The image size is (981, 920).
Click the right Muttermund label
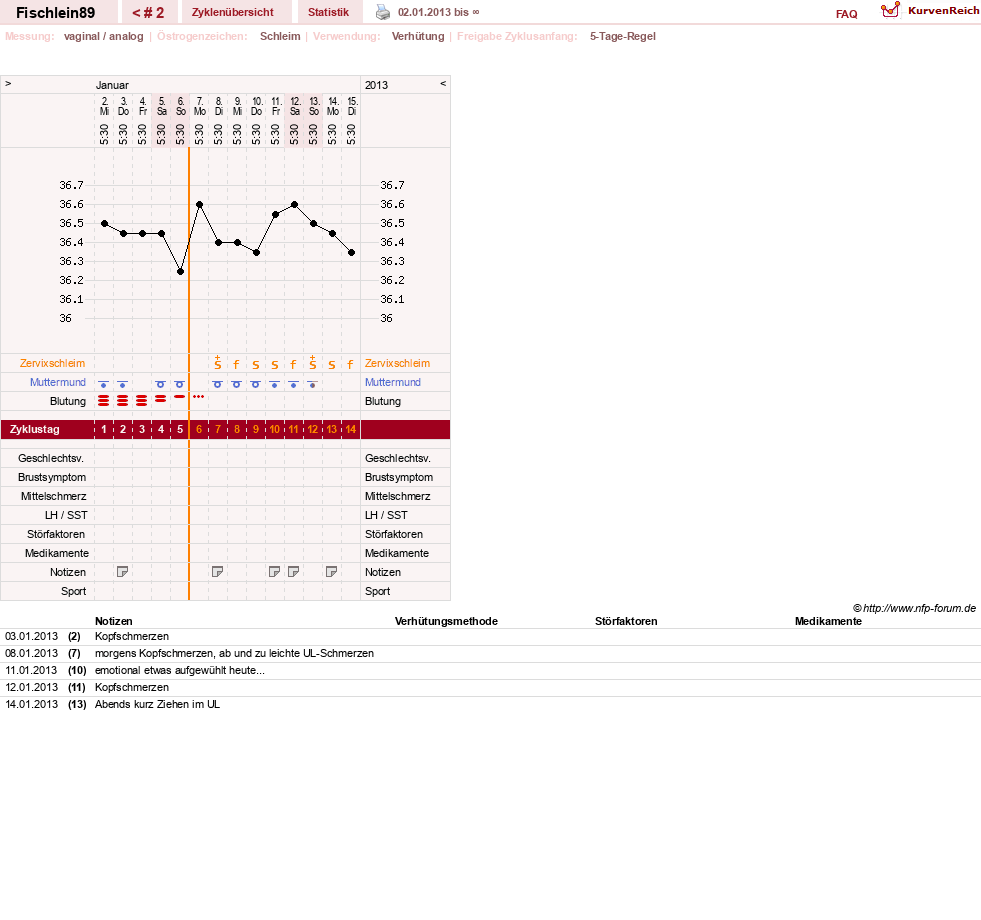[393, 382]
